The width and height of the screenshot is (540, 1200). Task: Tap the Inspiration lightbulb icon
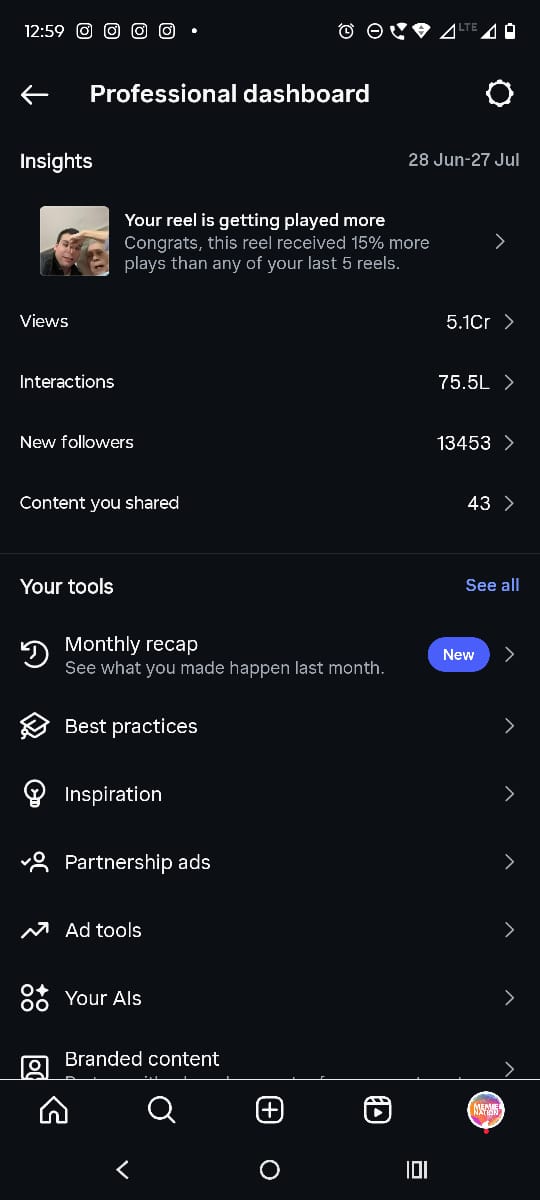[x=35, y=794]
